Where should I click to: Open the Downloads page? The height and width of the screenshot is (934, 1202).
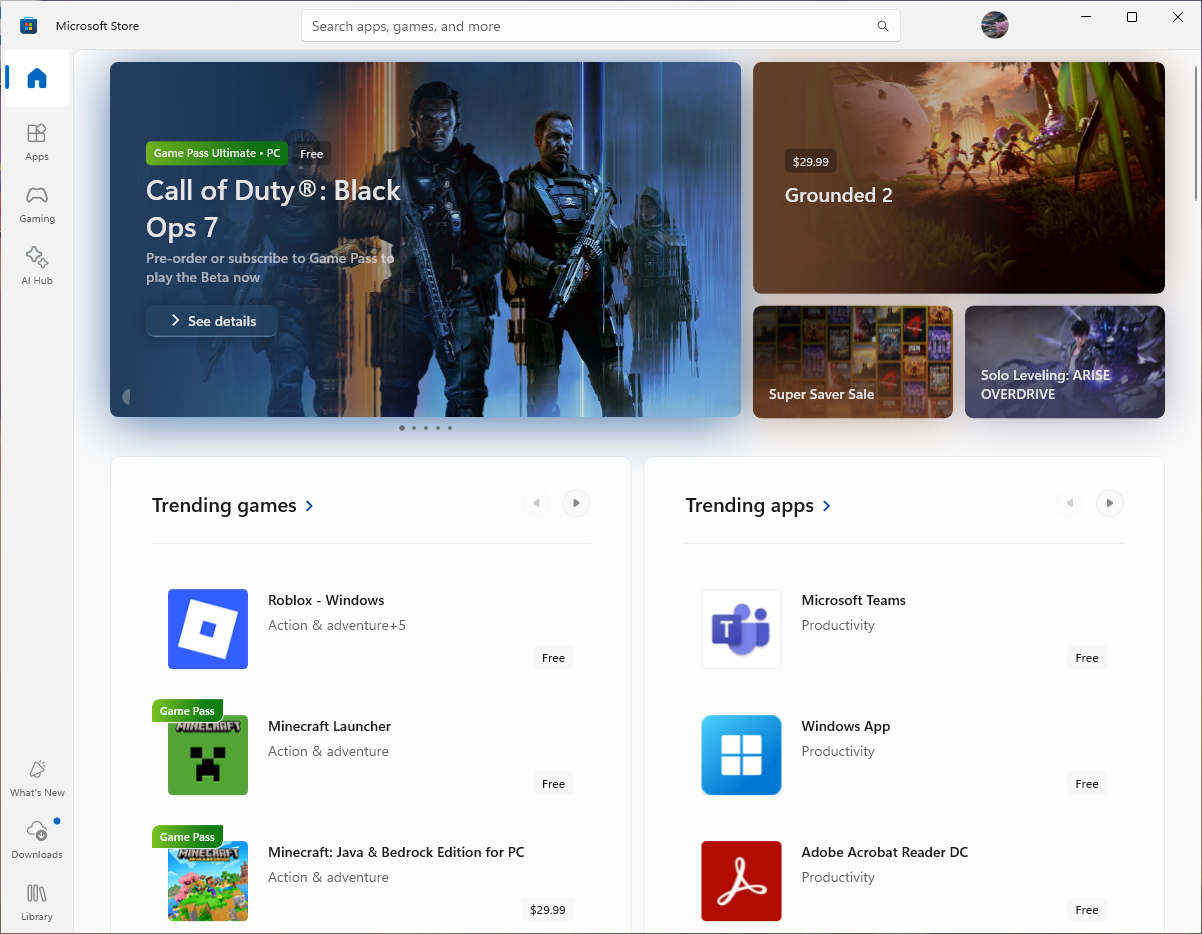(x=36, y=840)
